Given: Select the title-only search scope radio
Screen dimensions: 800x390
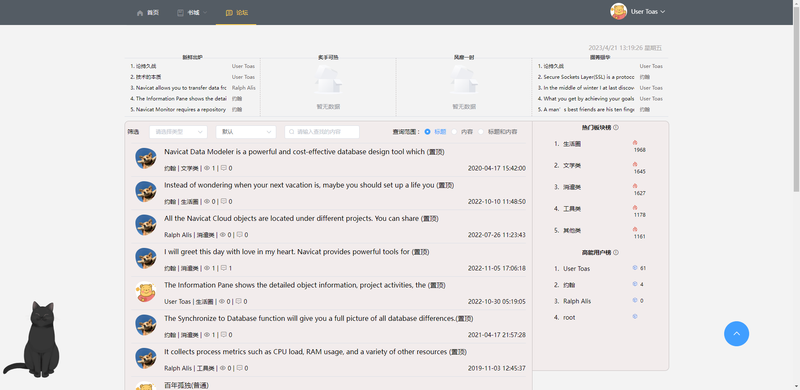Looking at the screenshot, I should click(x=428, y=132).
